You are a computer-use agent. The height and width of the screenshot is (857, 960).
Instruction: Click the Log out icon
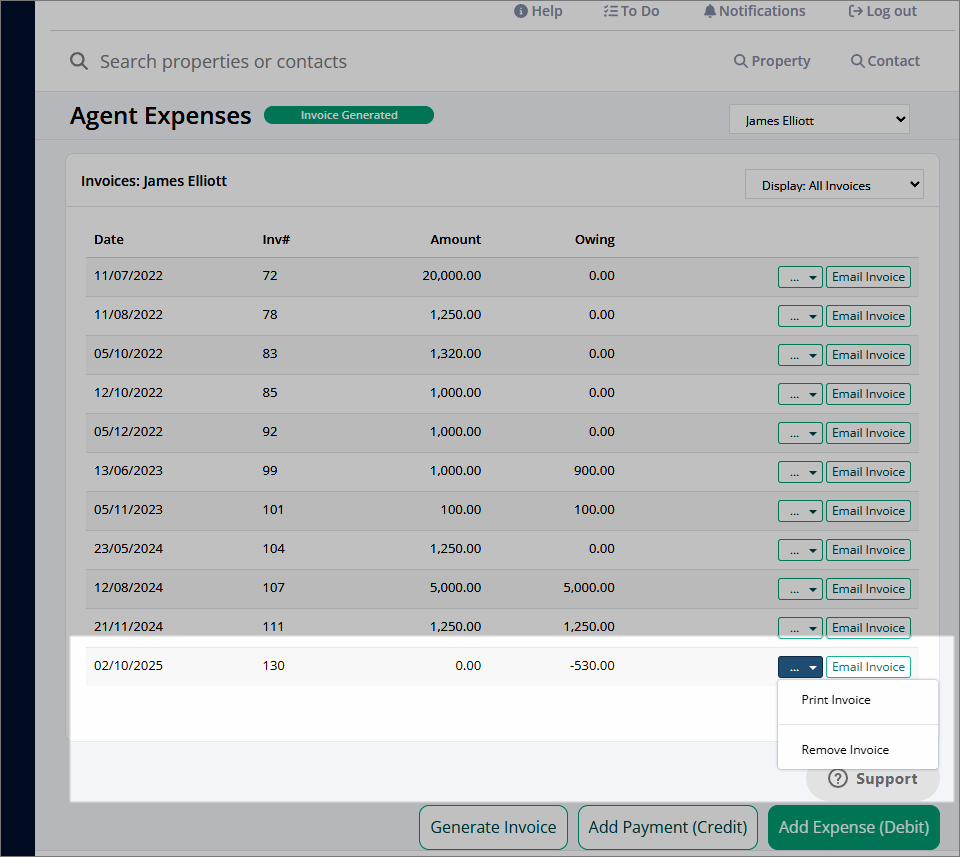855,11
